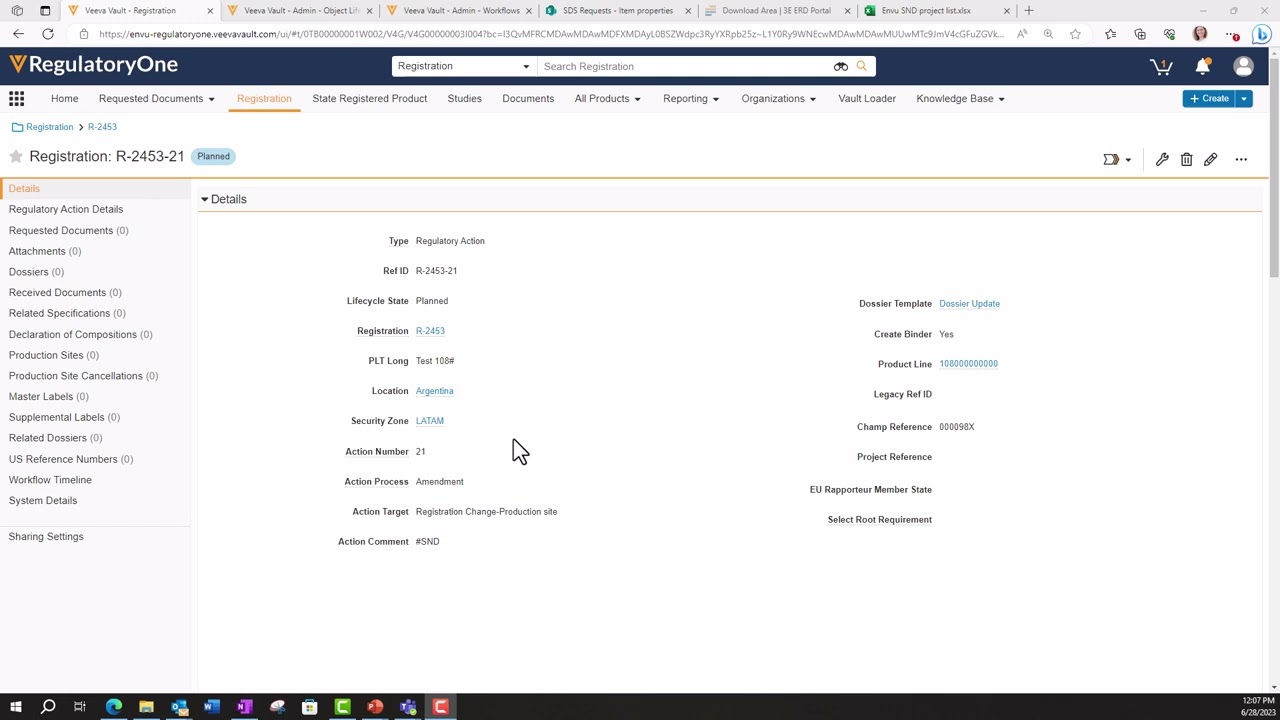The image size is (1280, 720).
Task: Refresh the browser page
Action: pyautogui.click(x=47, y=34)
